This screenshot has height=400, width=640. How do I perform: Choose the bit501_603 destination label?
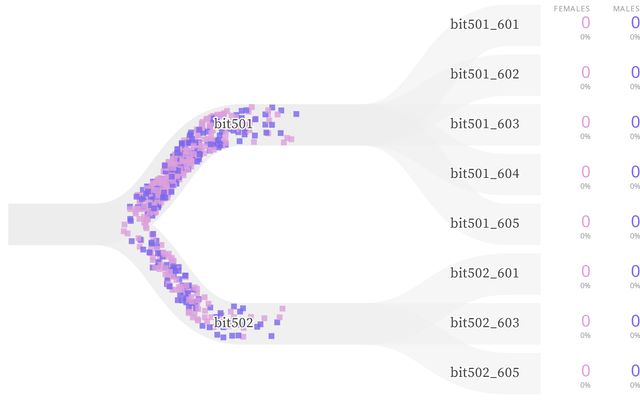pos(484,124)
